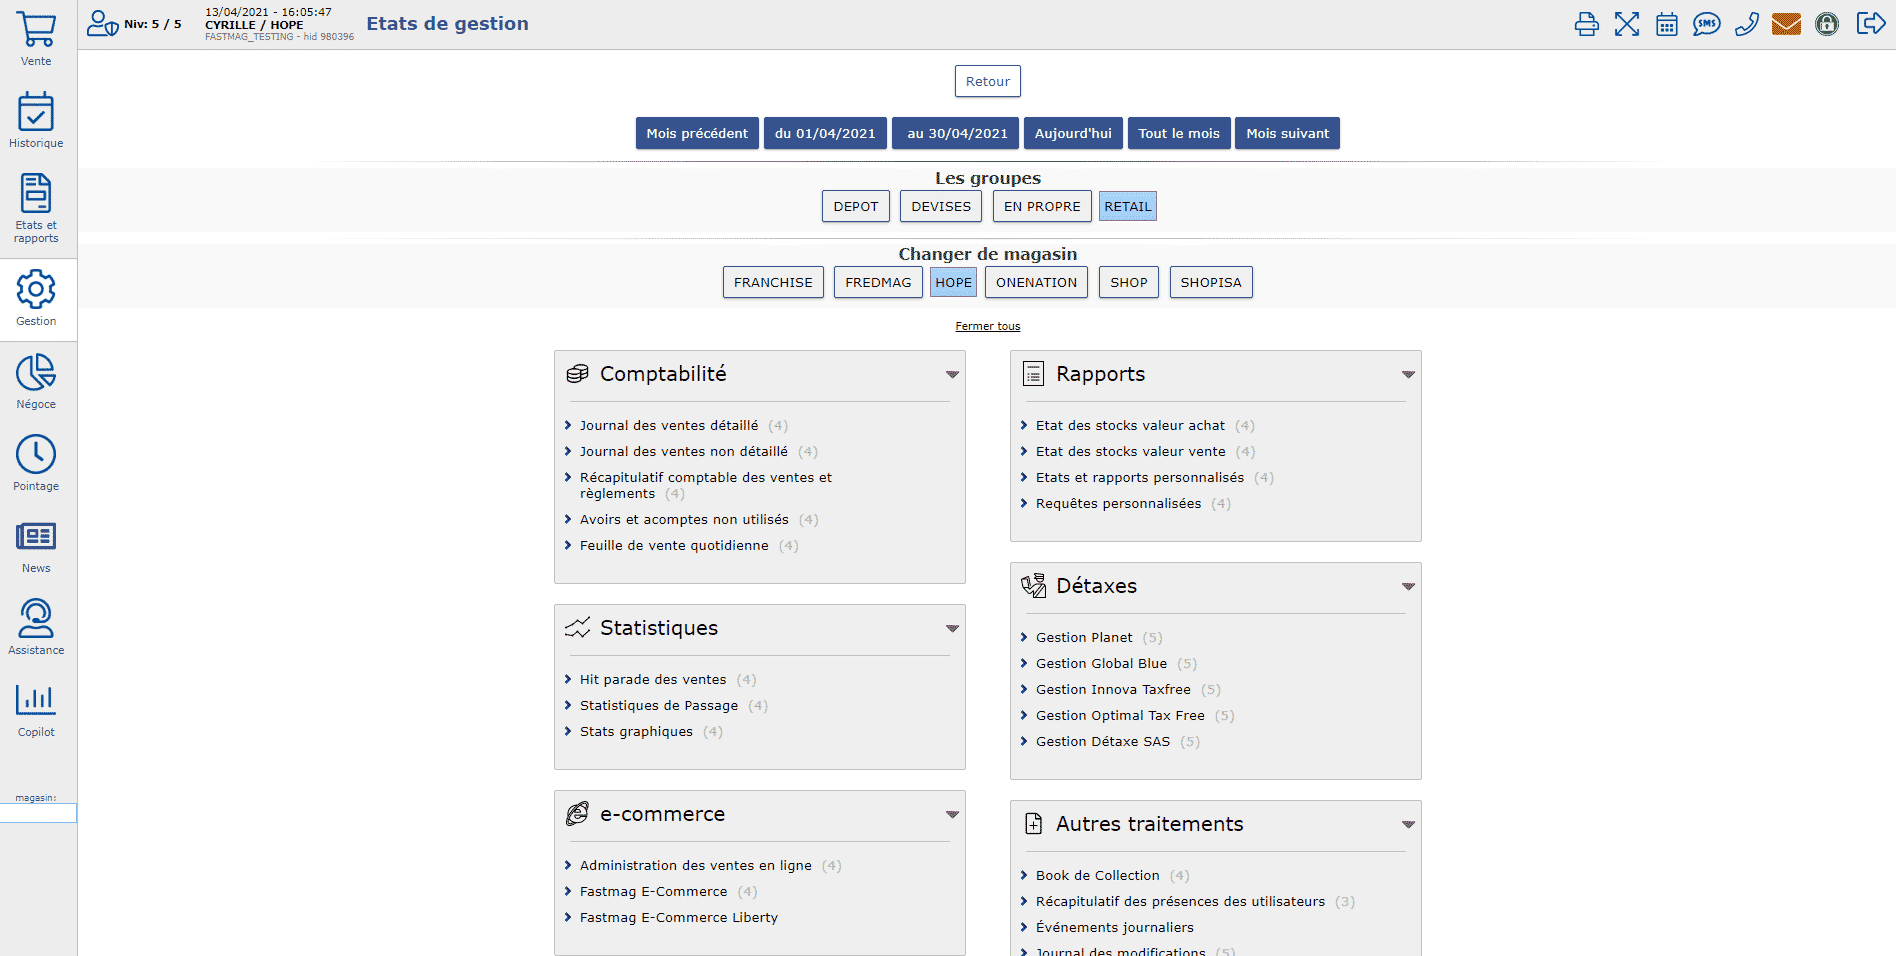Click the printer icon in top toolbar

(1586, 24)
